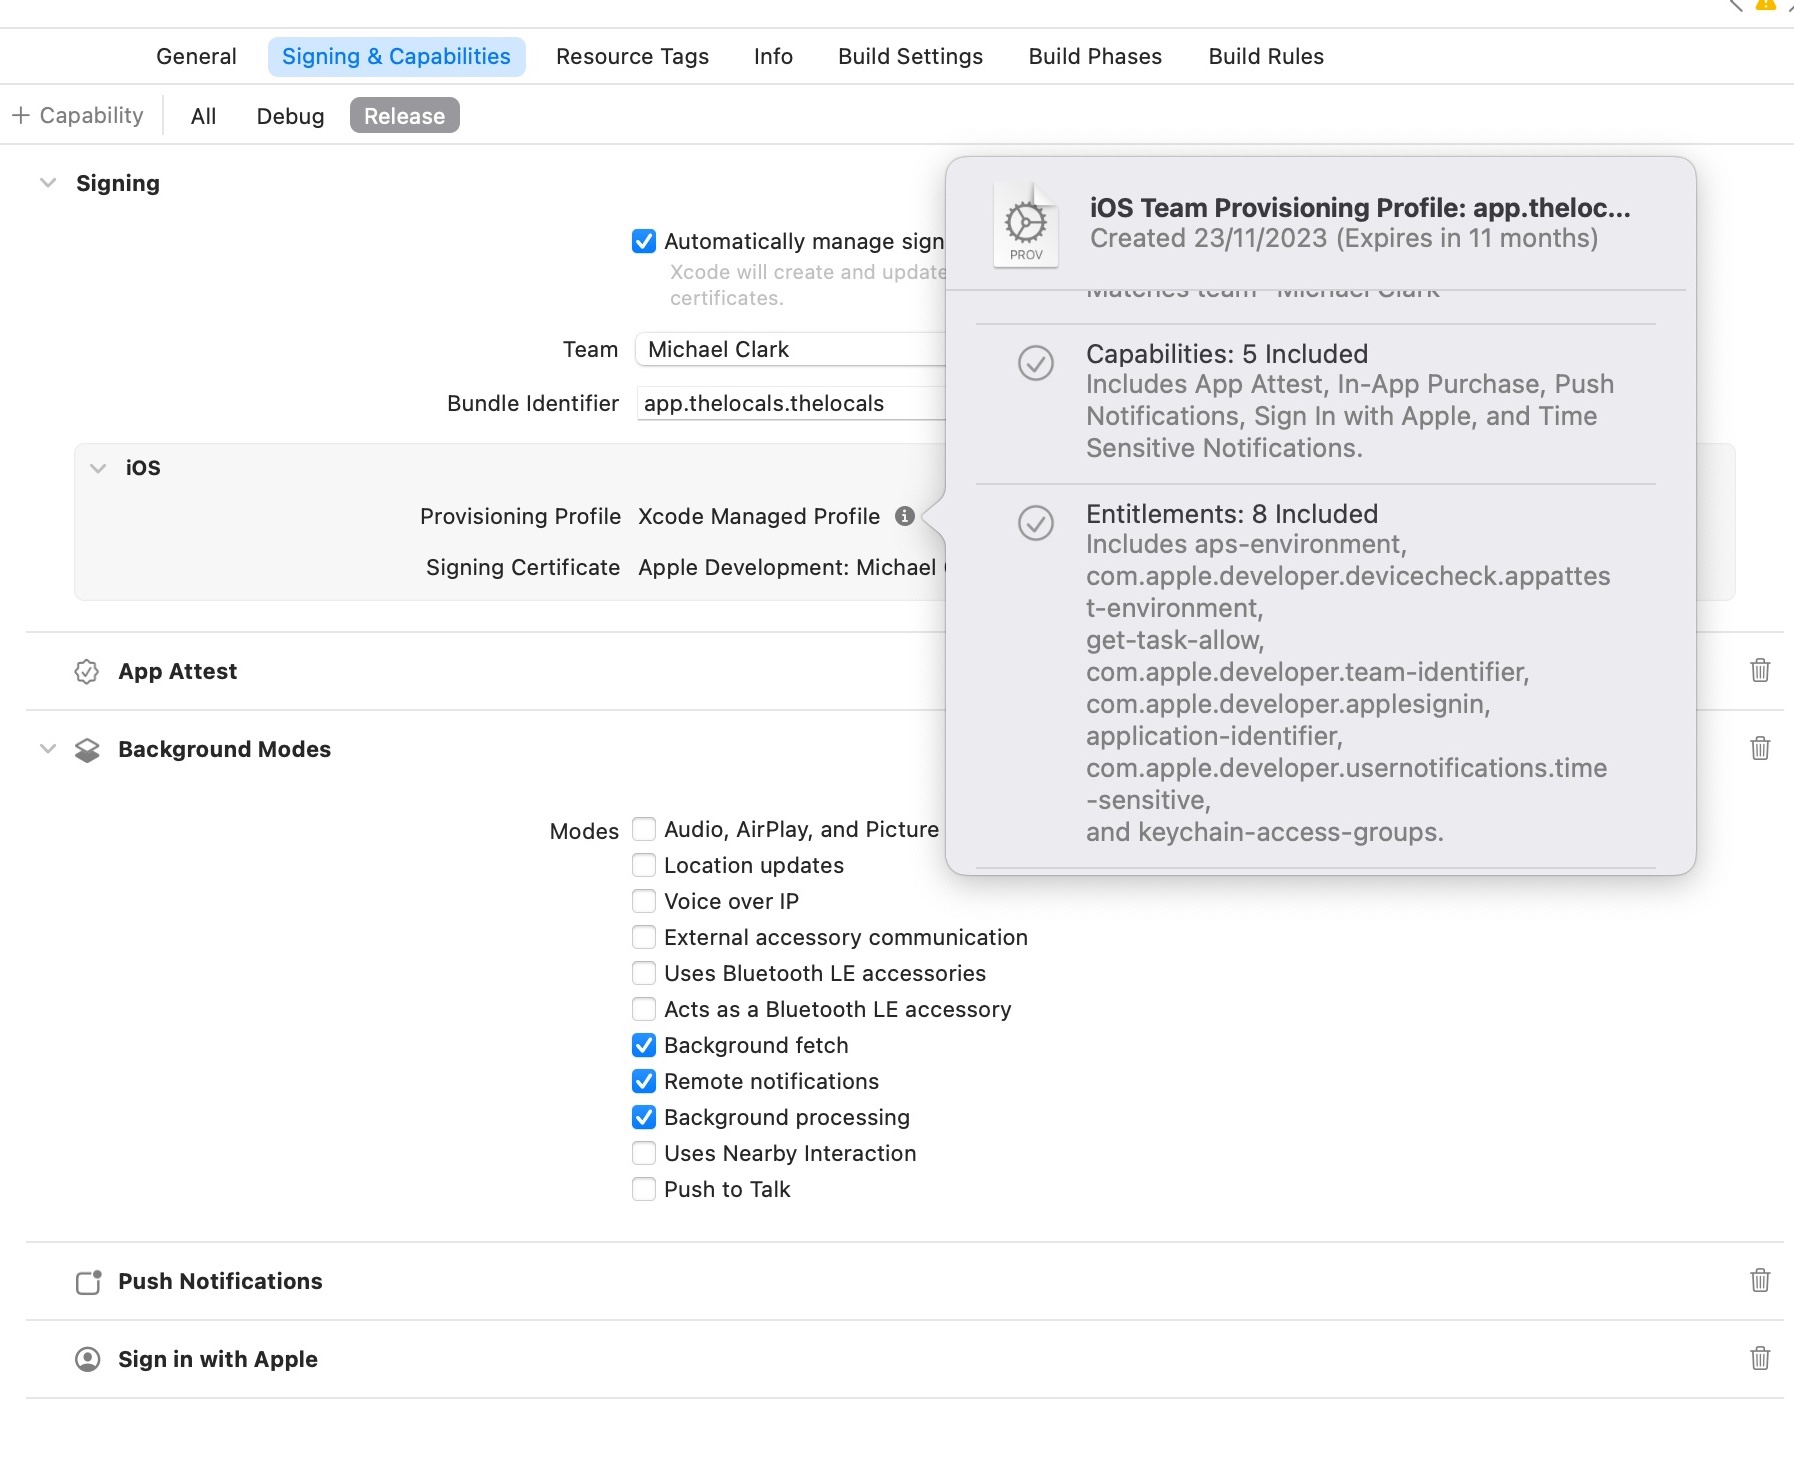Click the App Attest capability icon
This screenshot has width=1794, height=1477.
click(x=87, y=671)
